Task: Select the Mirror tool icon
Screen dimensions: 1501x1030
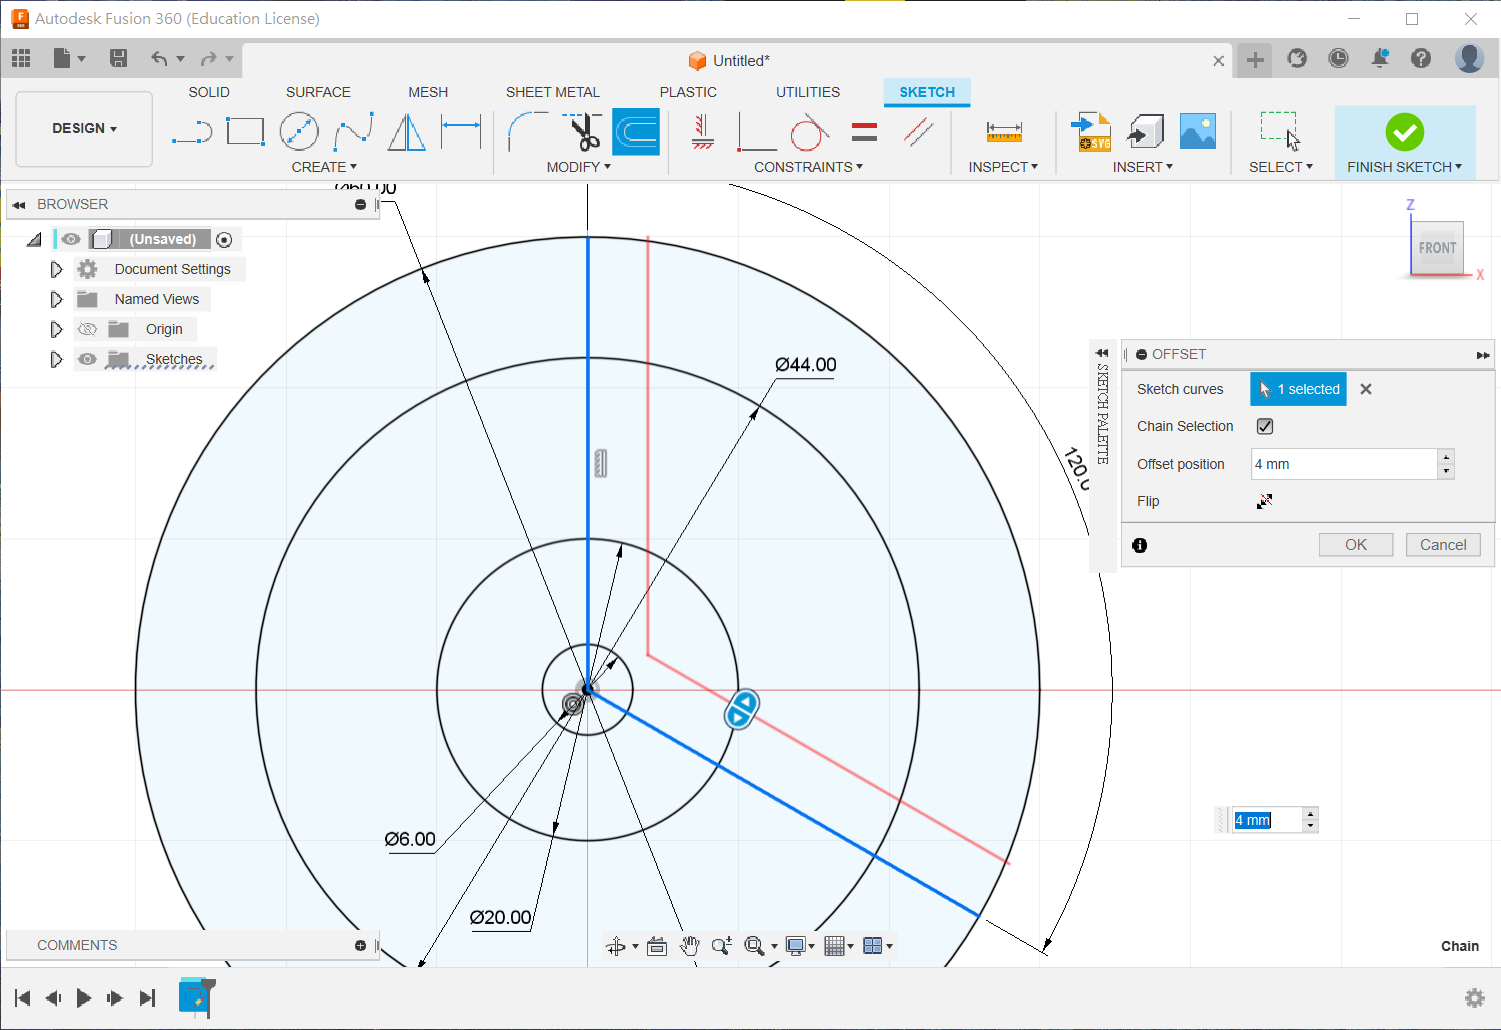Action: [x=406, y=132]
